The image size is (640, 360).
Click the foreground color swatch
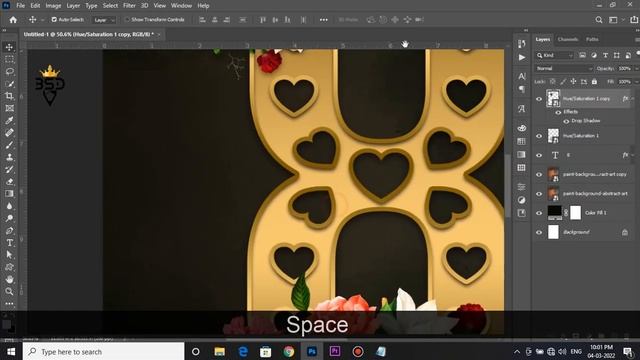(x=7, y=324)
